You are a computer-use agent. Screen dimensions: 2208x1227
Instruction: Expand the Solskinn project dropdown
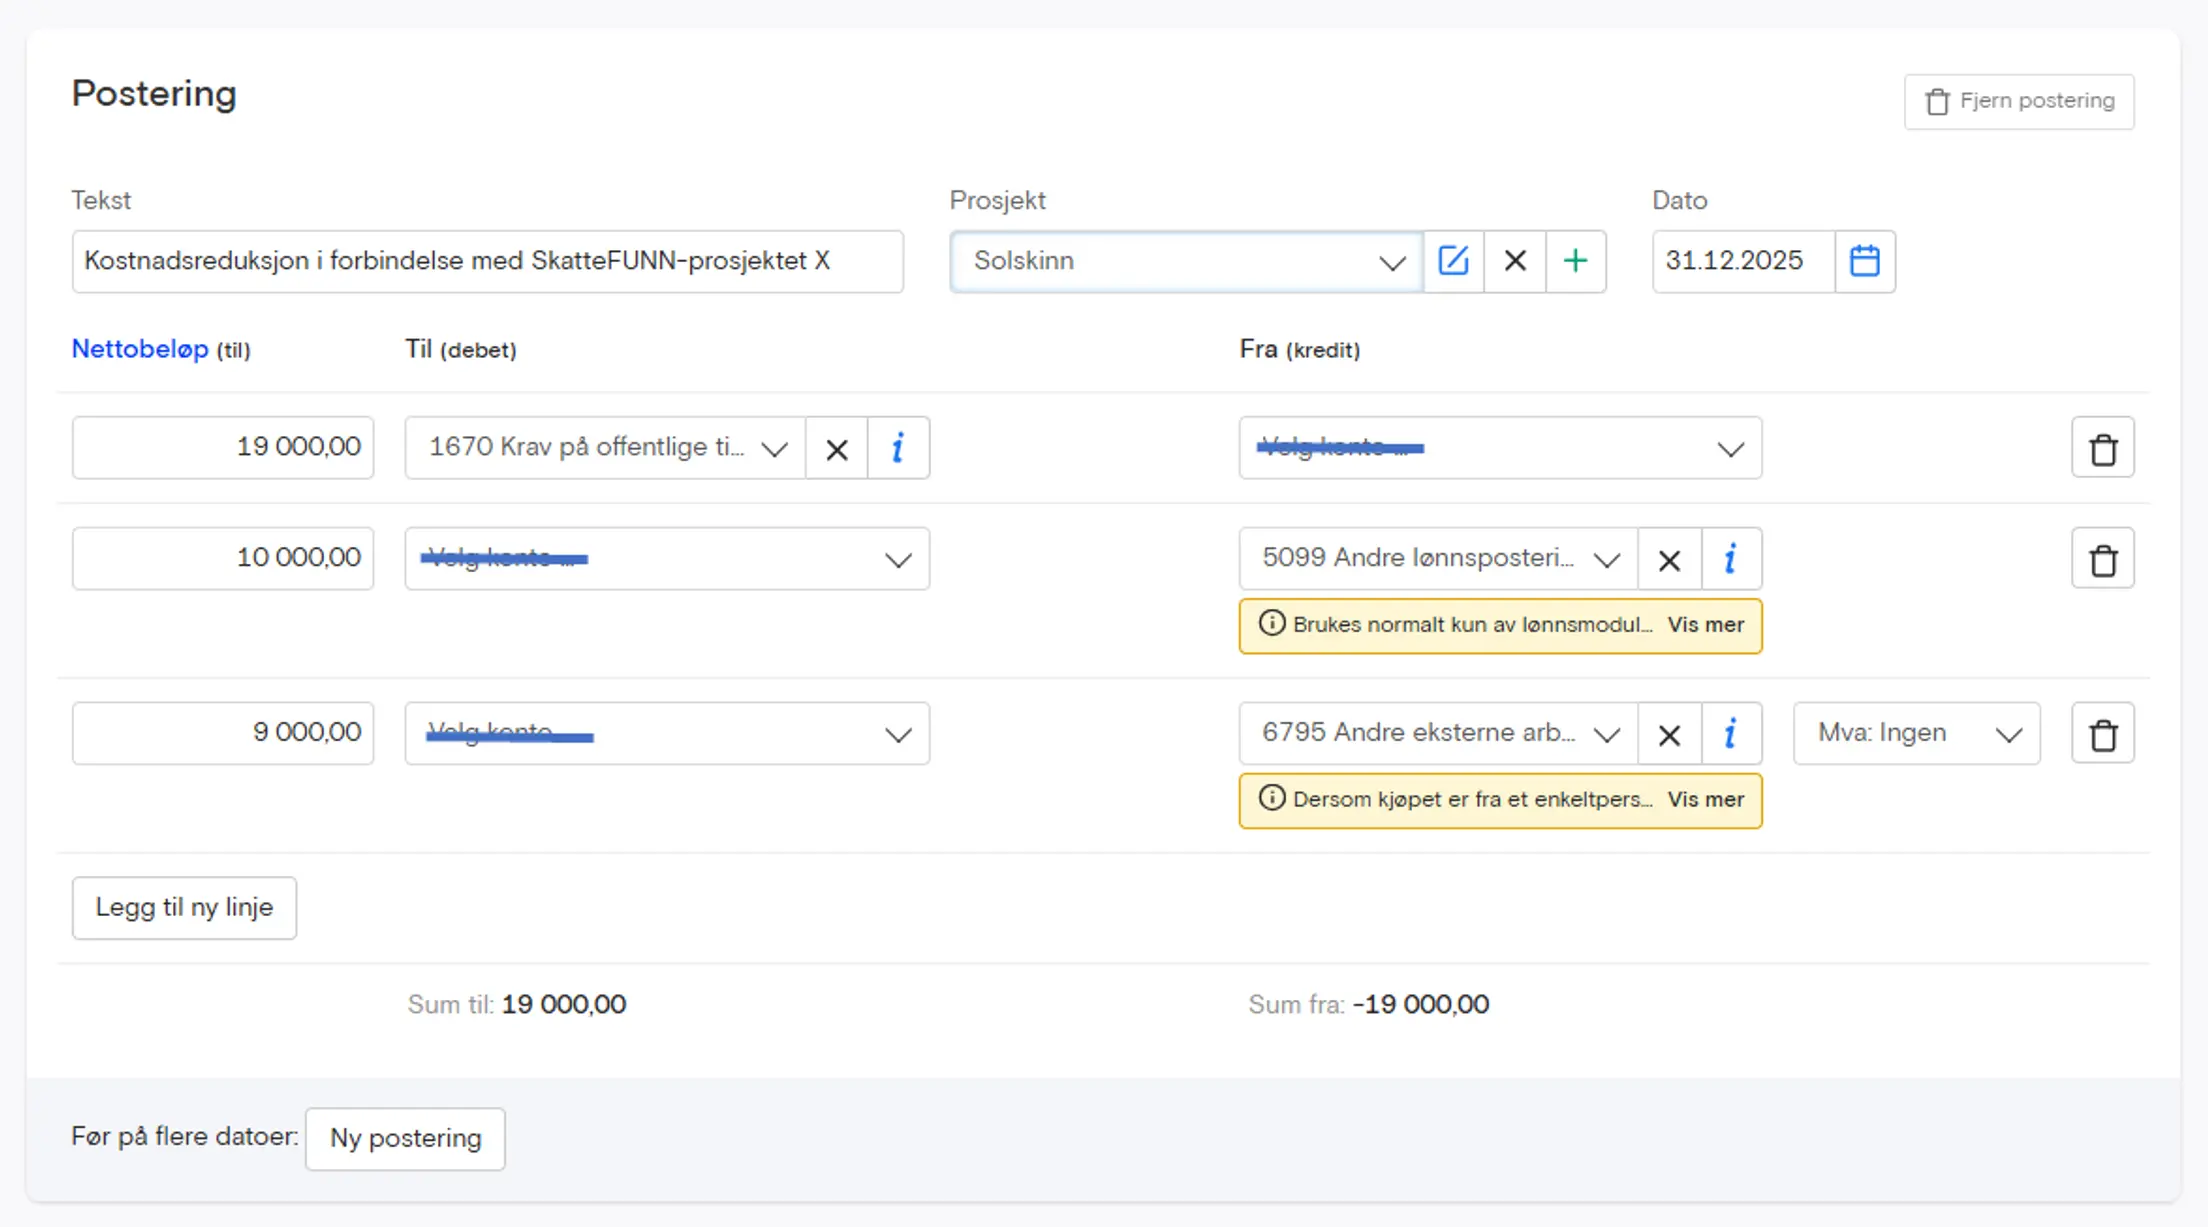pos(1391,262)
